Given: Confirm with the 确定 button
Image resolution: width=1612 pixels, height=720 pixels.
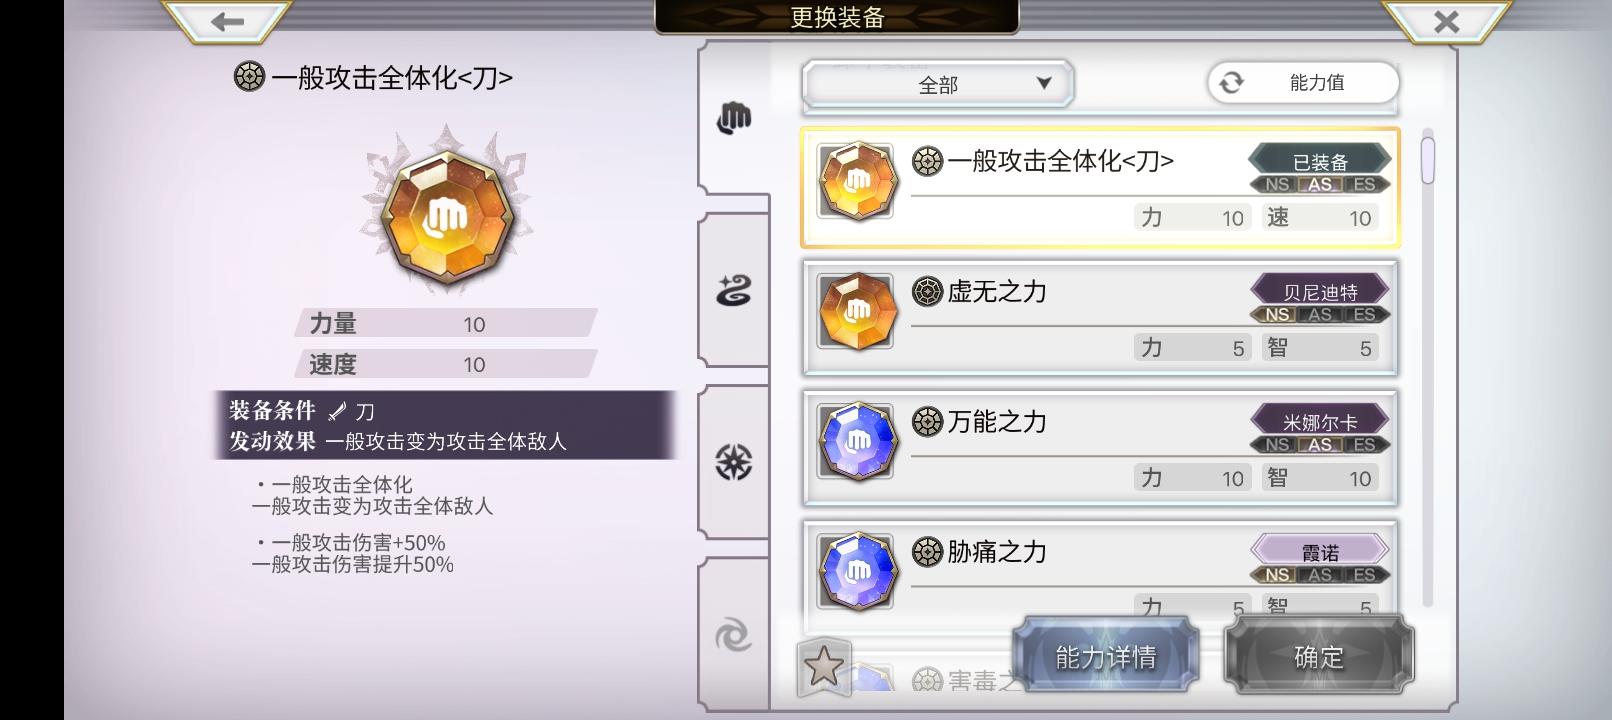Looking at the screenshot, I should [1319, 656].
